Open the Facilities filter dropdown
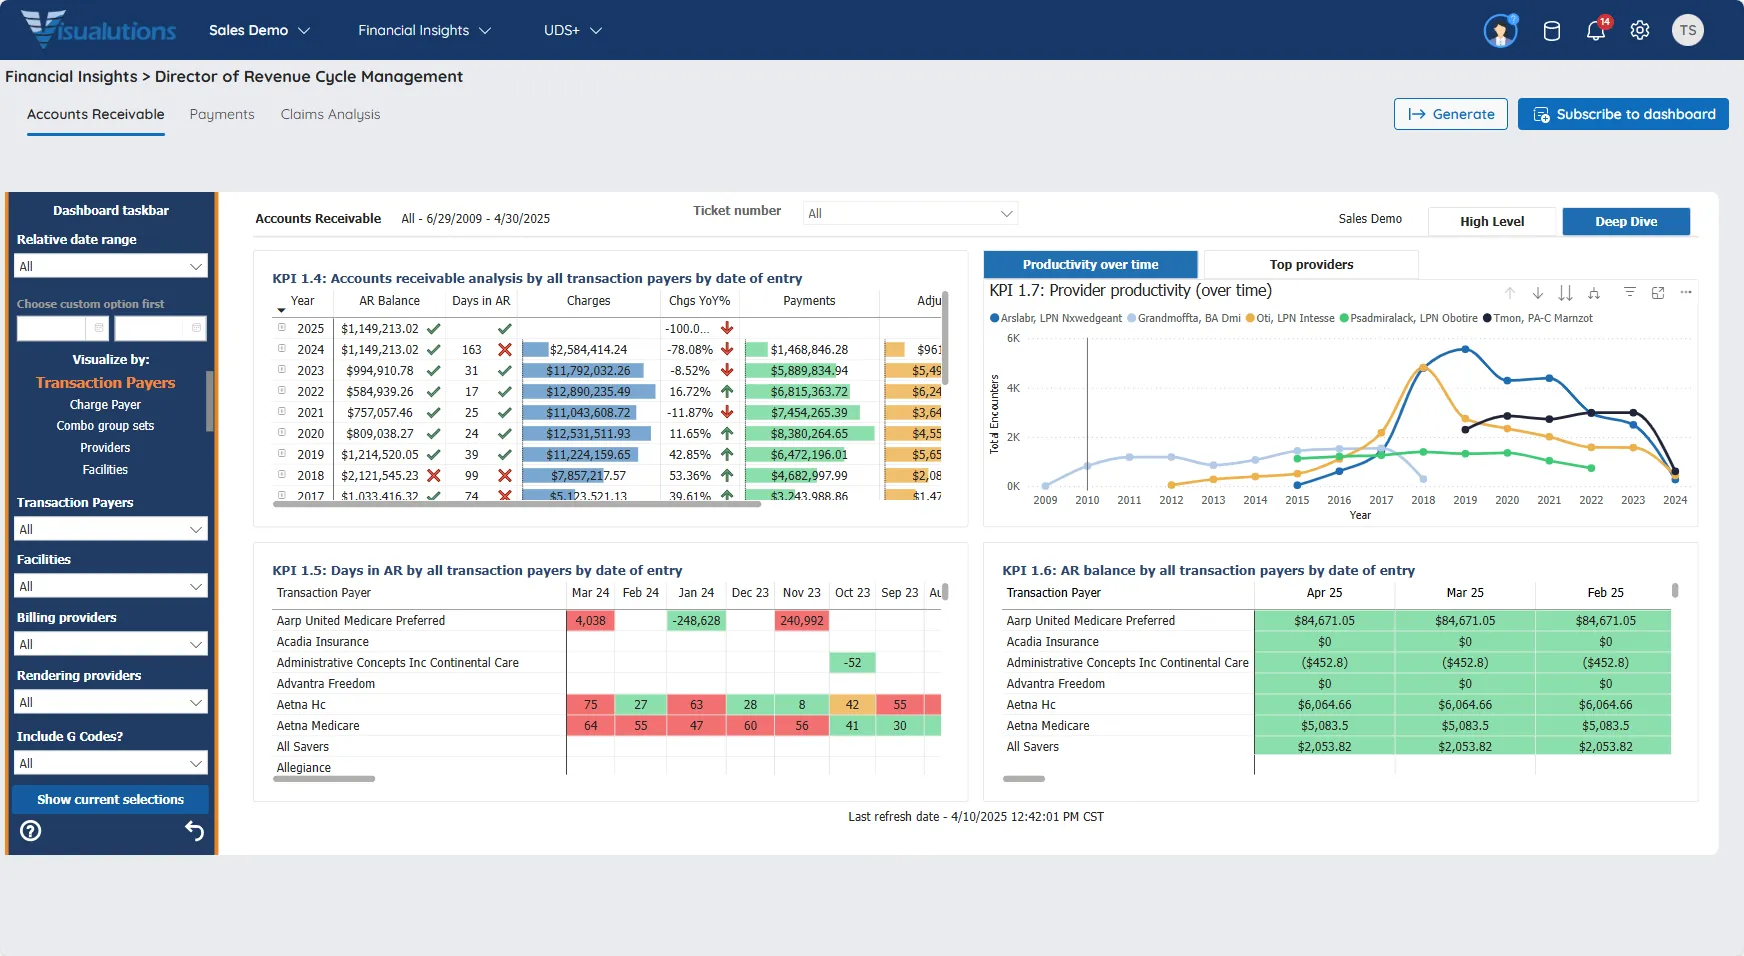1744x956 pixels. (x=110, y=586)
